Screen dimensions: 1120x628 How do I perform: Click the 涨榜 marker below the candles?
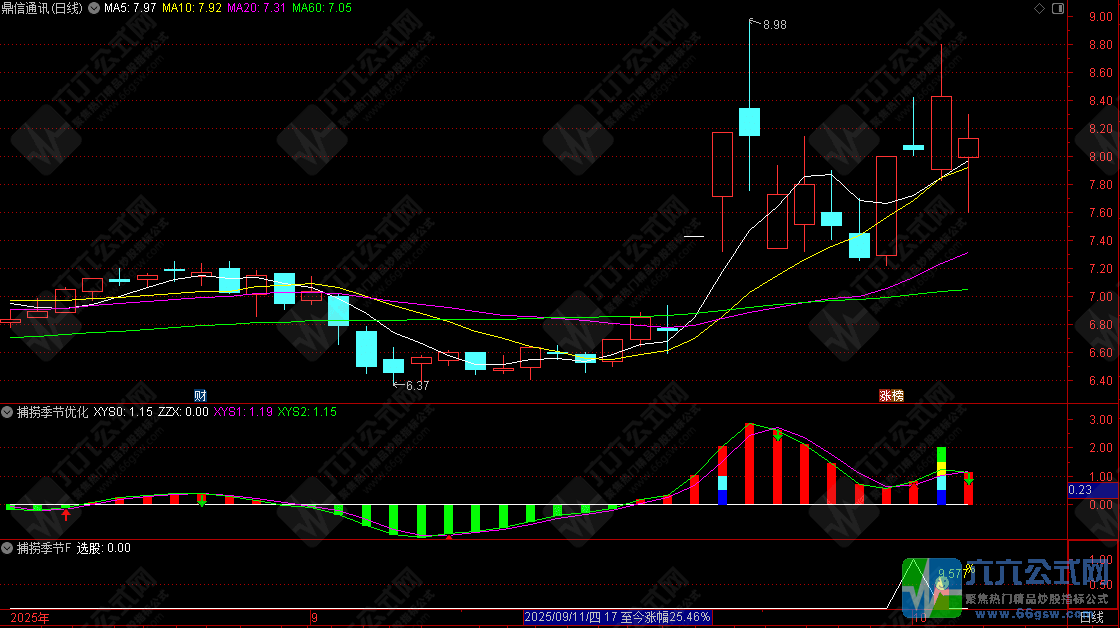click(x=890, y=395)
